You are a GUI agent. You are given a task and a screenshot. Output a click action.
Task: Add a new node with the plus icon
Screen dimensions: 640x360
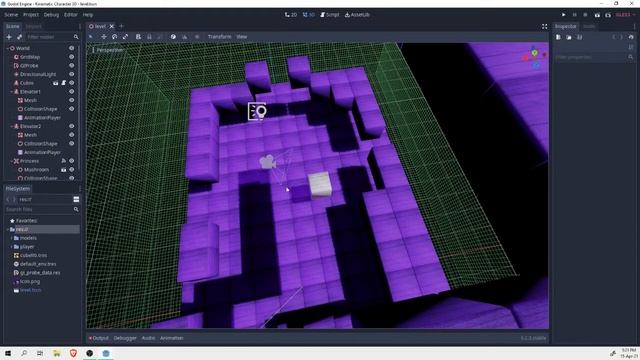click(9, 37)
